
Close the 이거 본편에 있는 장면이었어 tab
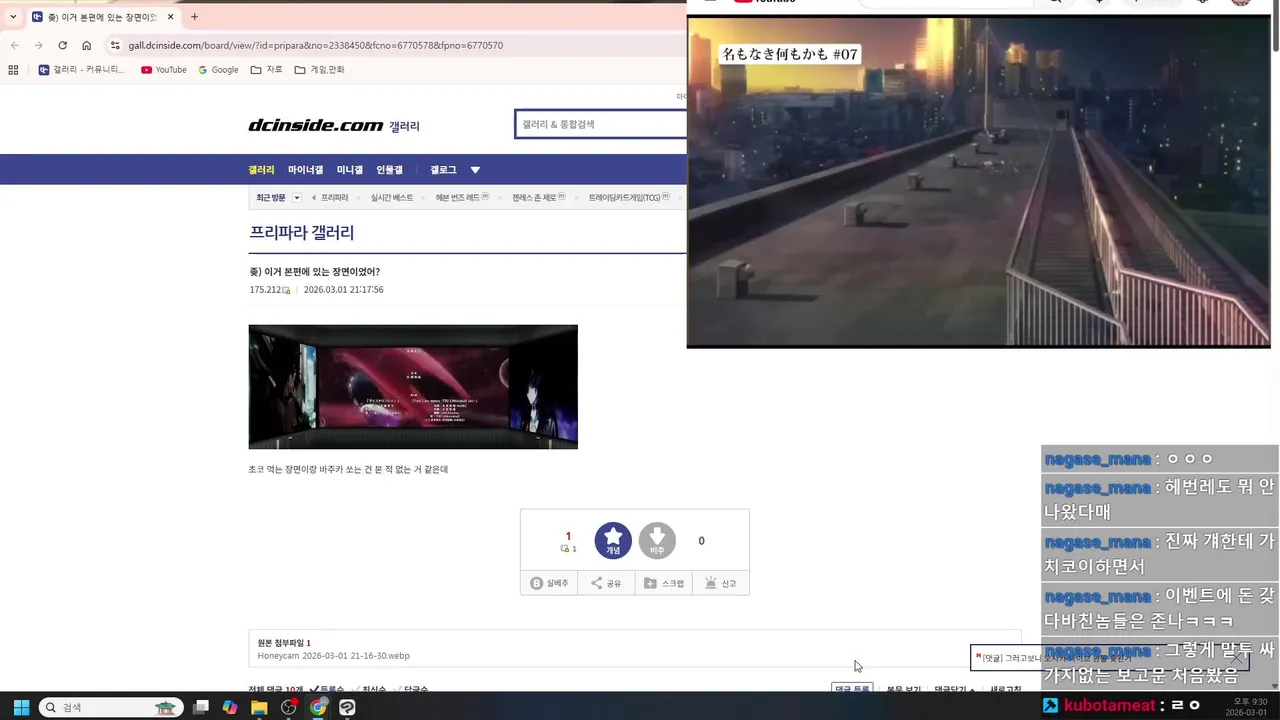coord(171,17)
